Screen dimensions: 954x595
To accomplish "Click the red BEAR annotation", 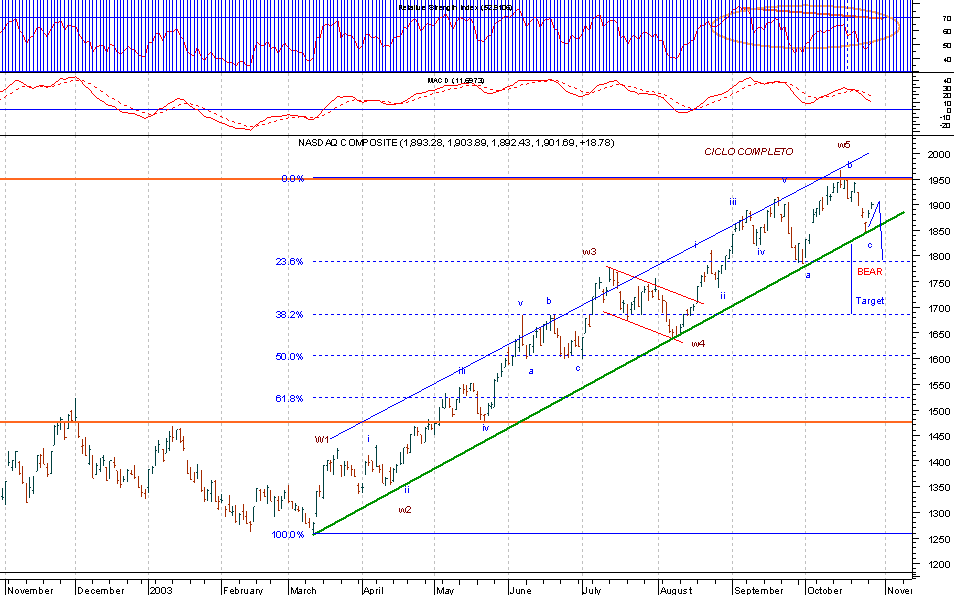I will (869, 272).
